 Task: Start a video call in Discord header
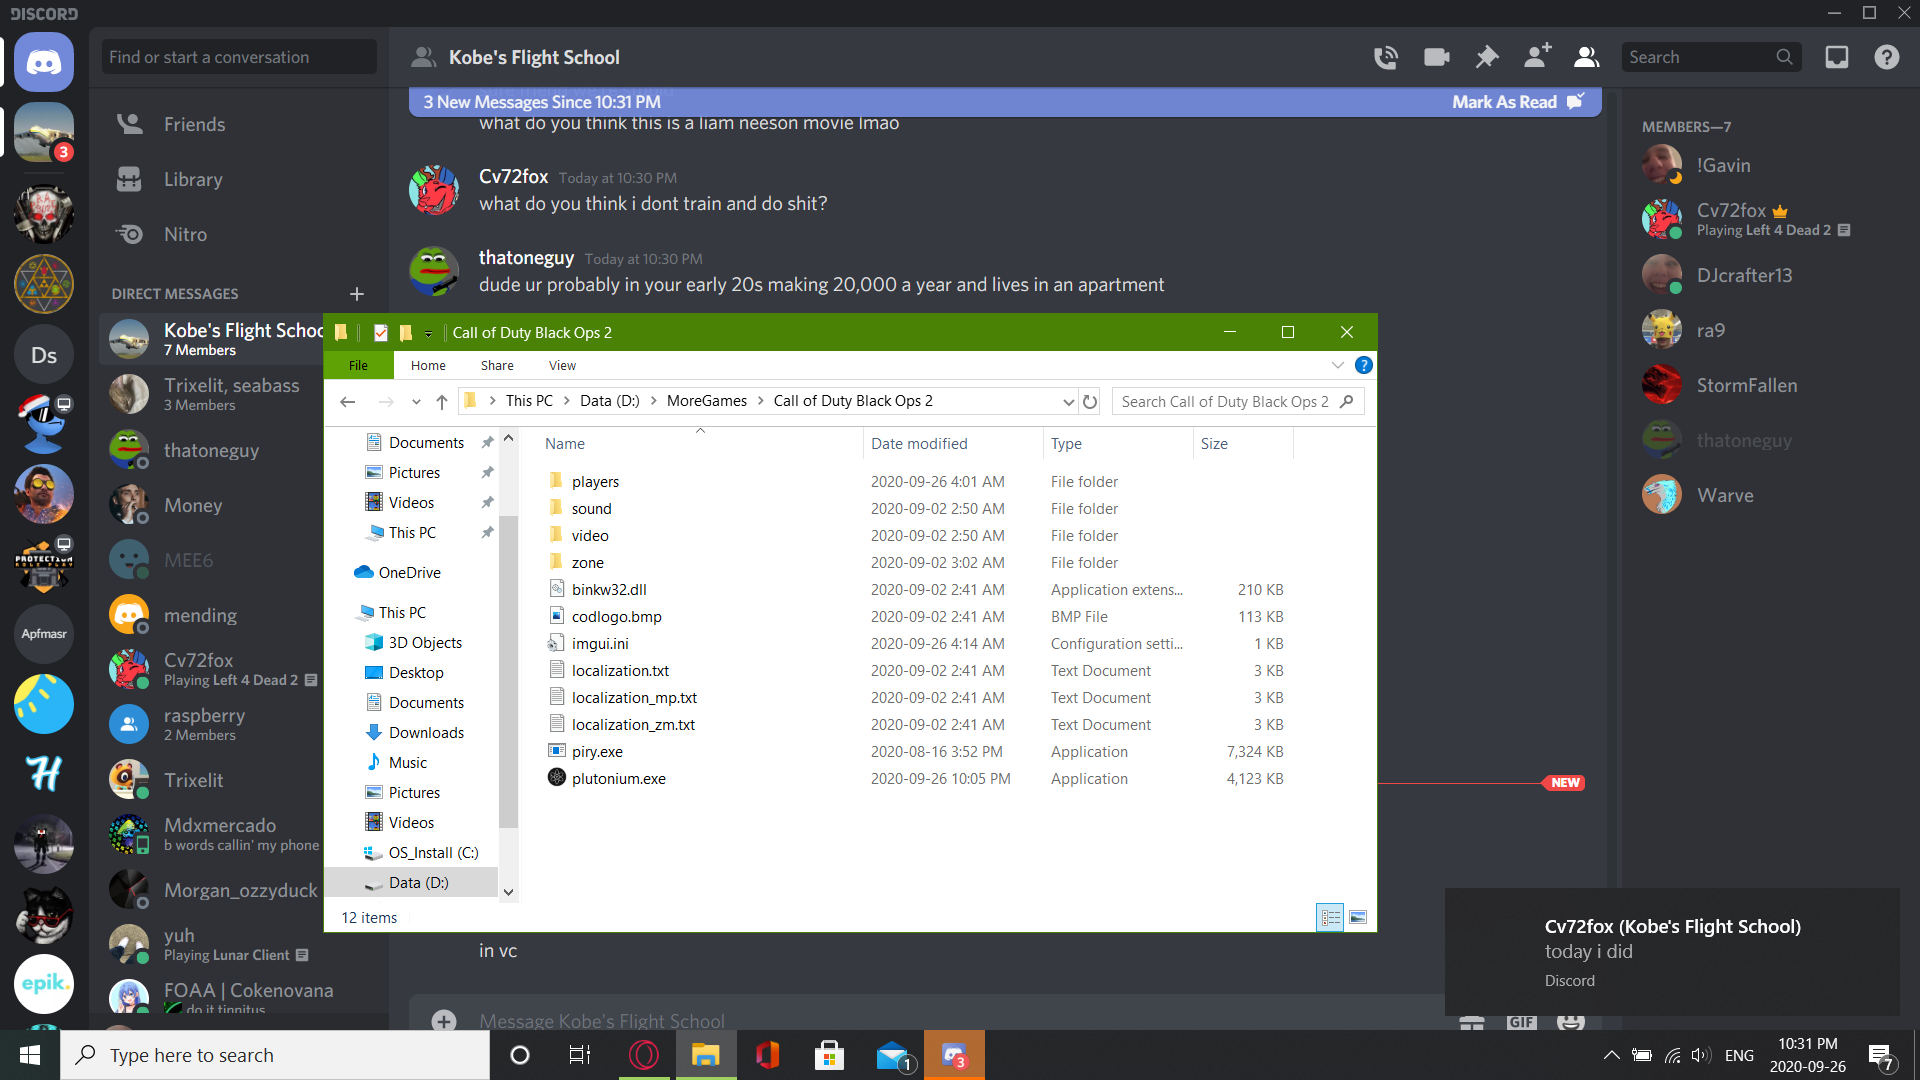tap(1436, 57)
